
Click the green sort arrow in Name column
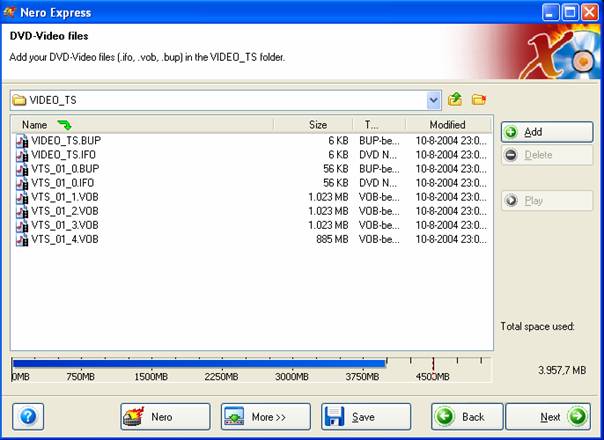click(x=64, y=125)
